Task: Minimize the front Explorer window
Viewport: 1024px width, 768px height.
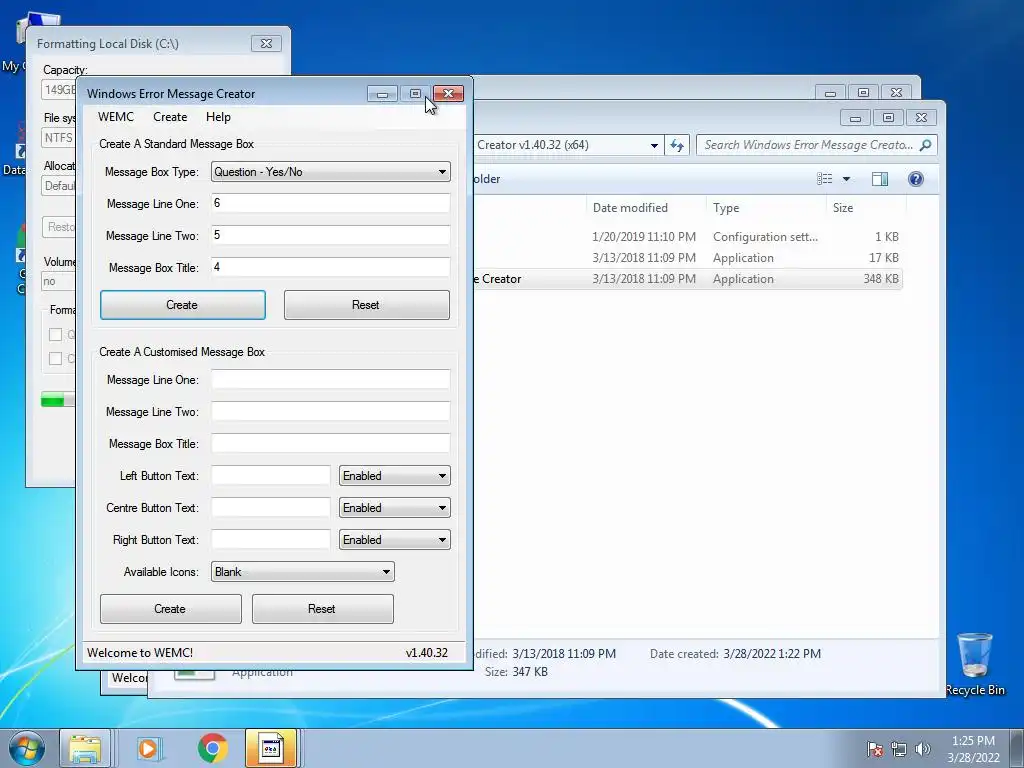Action: [x=856, y=118]
